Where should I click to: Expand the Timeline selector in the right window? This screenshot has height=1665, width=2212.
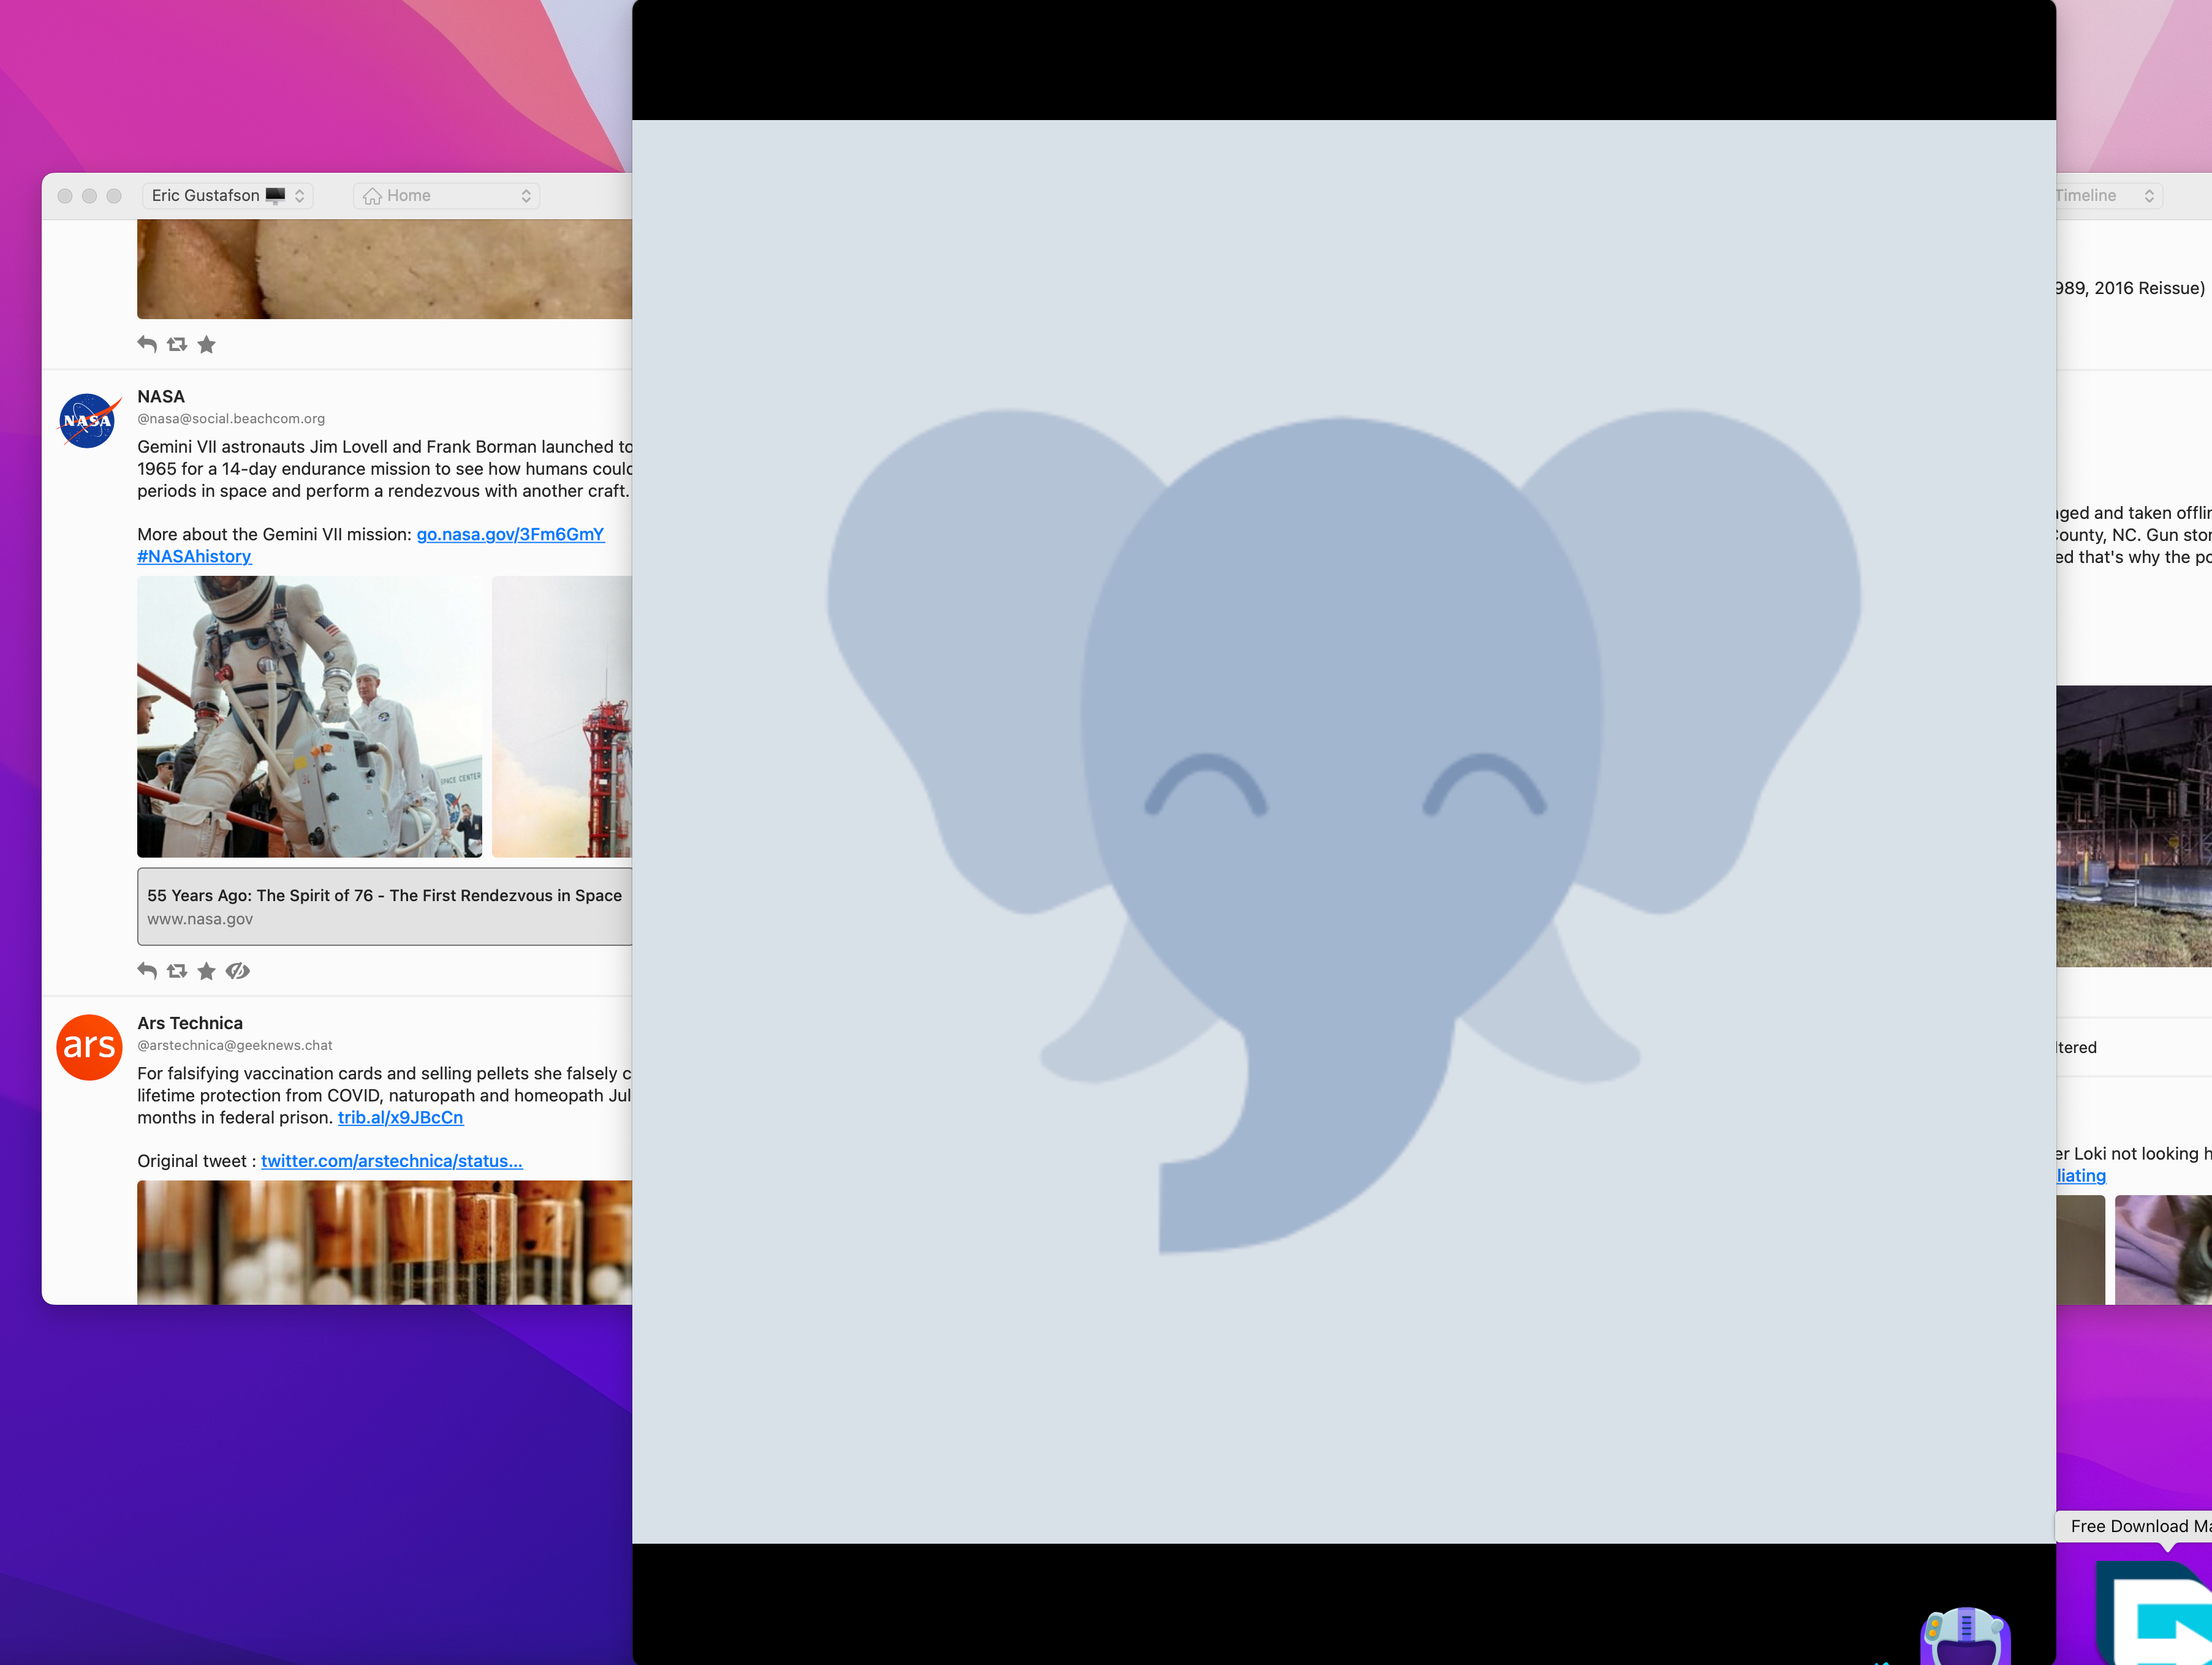coord(2100,195)
